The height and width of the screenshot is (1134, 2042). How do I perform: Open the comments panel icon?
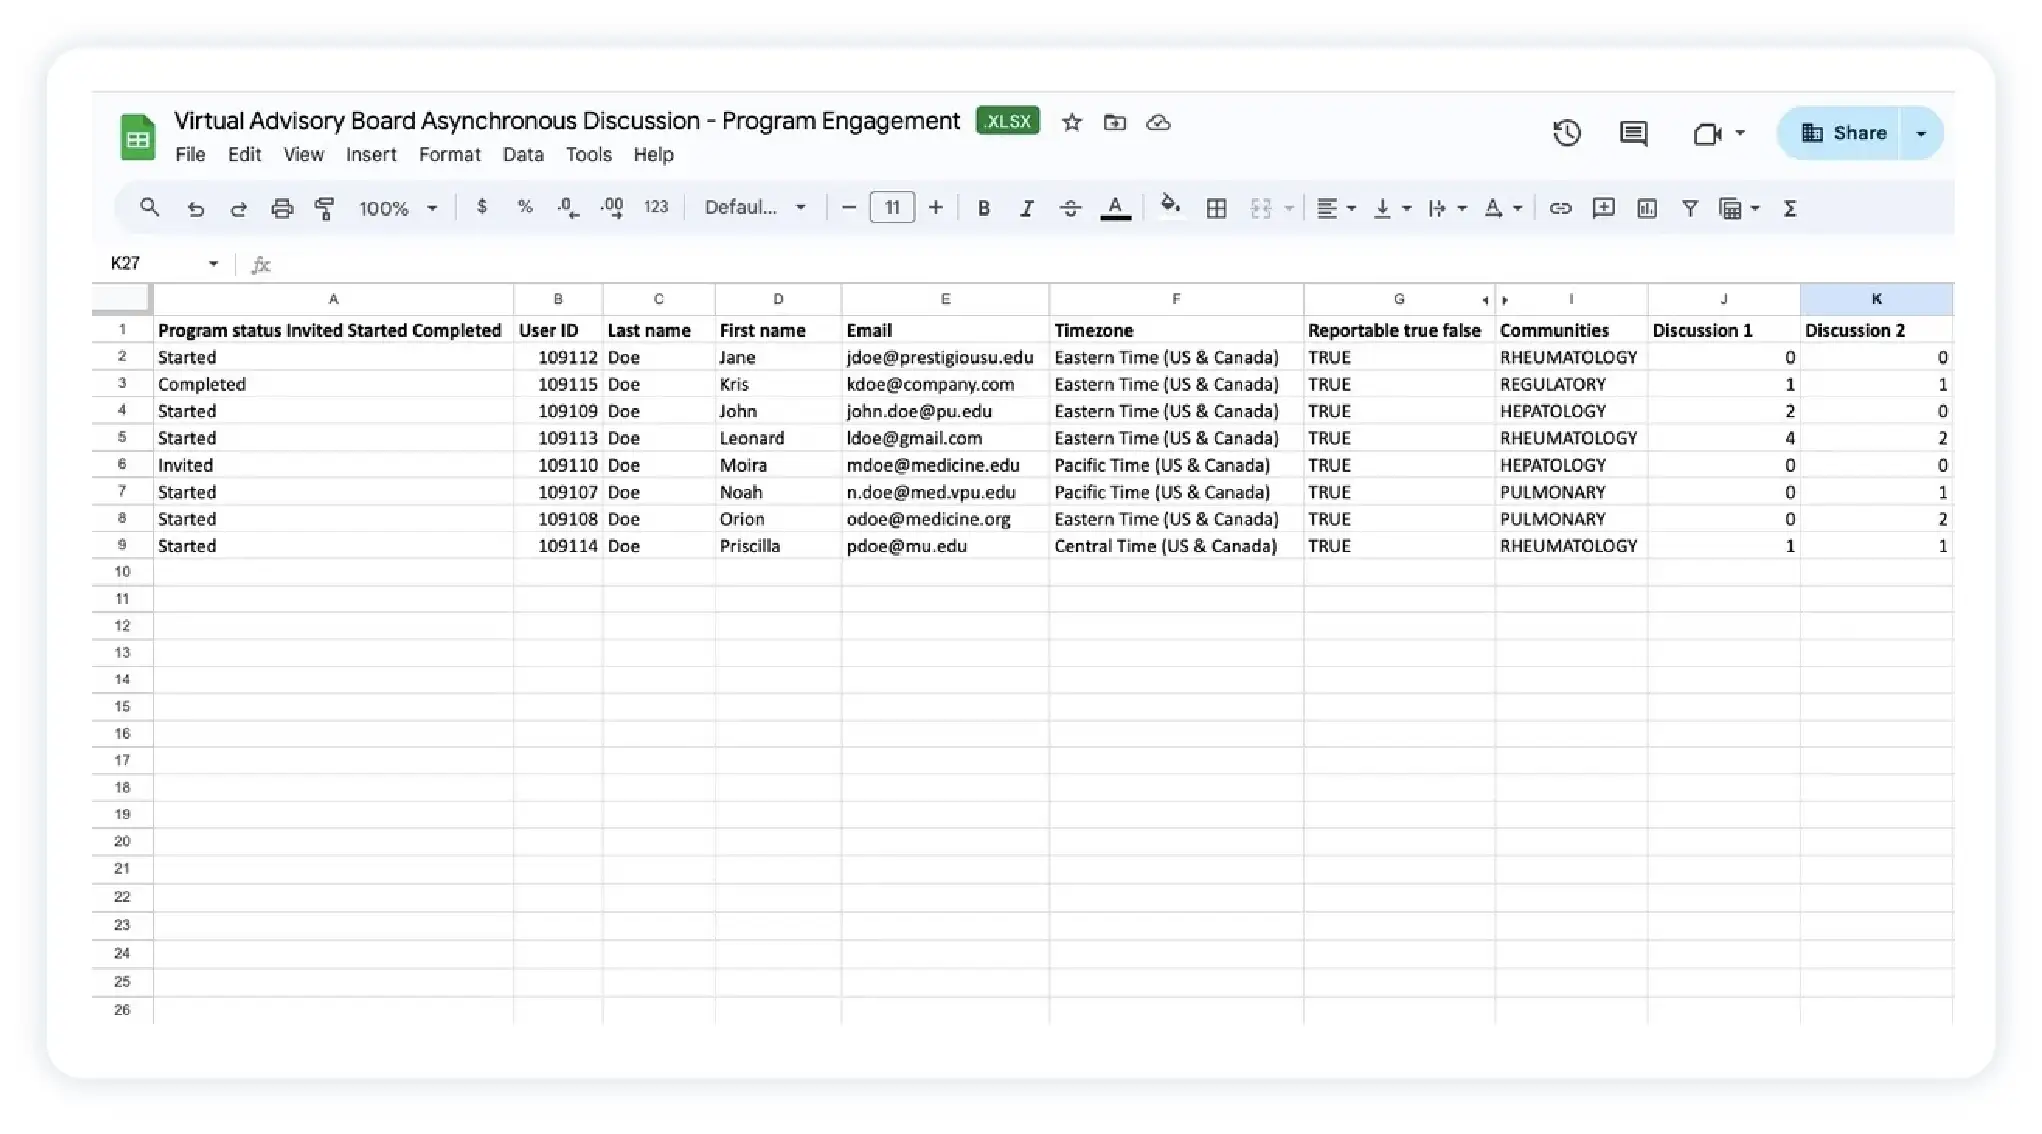pyautogui.click(x=1633, y=133)
